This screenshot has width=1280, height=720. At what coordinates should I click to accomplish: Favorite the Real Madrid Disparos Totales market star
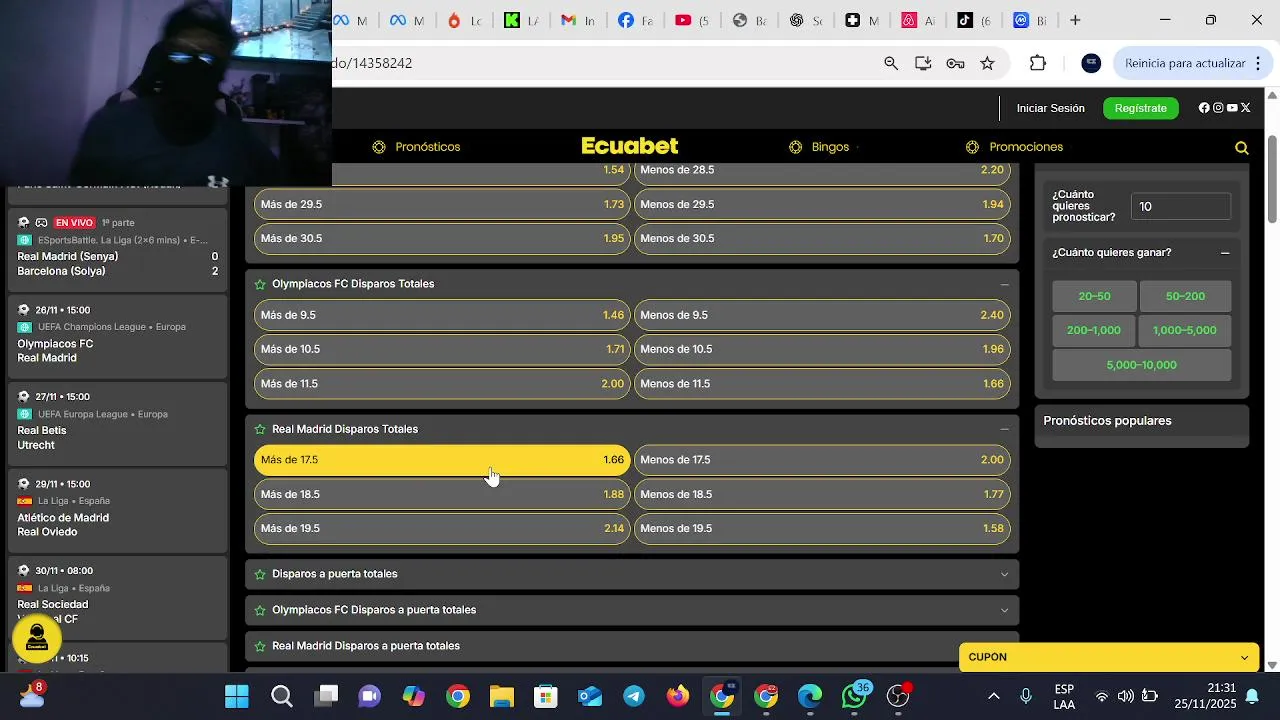pos(260,429)
